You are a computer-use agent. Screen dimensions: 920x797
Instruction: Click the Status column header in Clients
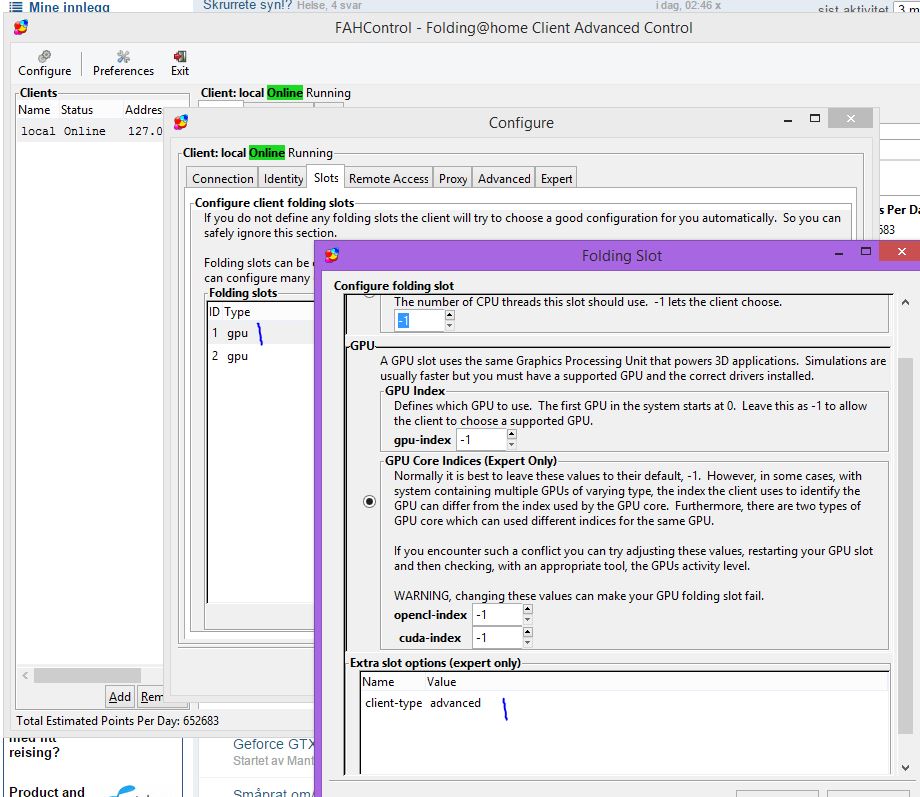pyautogui.click(x=77, y=110)
